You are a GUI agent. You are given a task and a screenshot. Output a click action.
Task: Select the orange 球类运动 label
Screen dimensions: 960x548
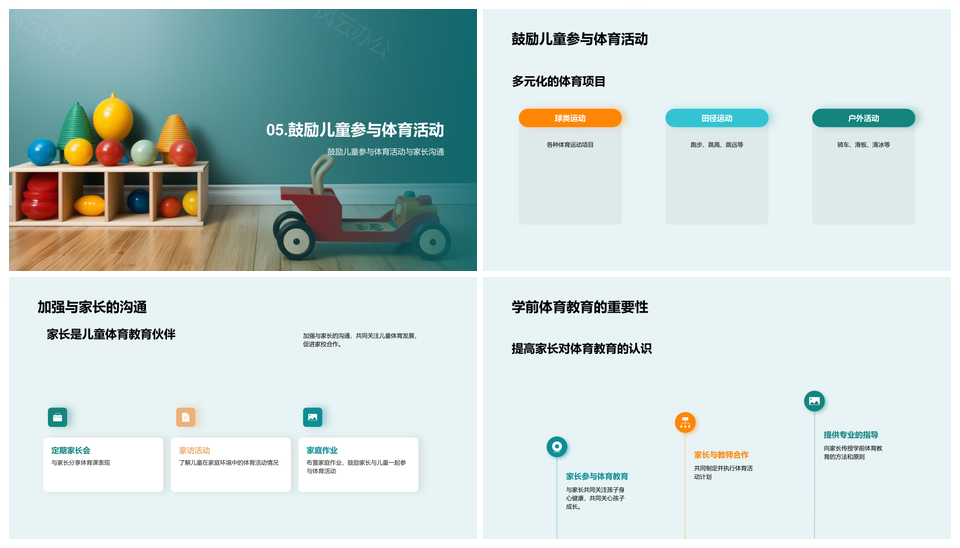point(570,118)
